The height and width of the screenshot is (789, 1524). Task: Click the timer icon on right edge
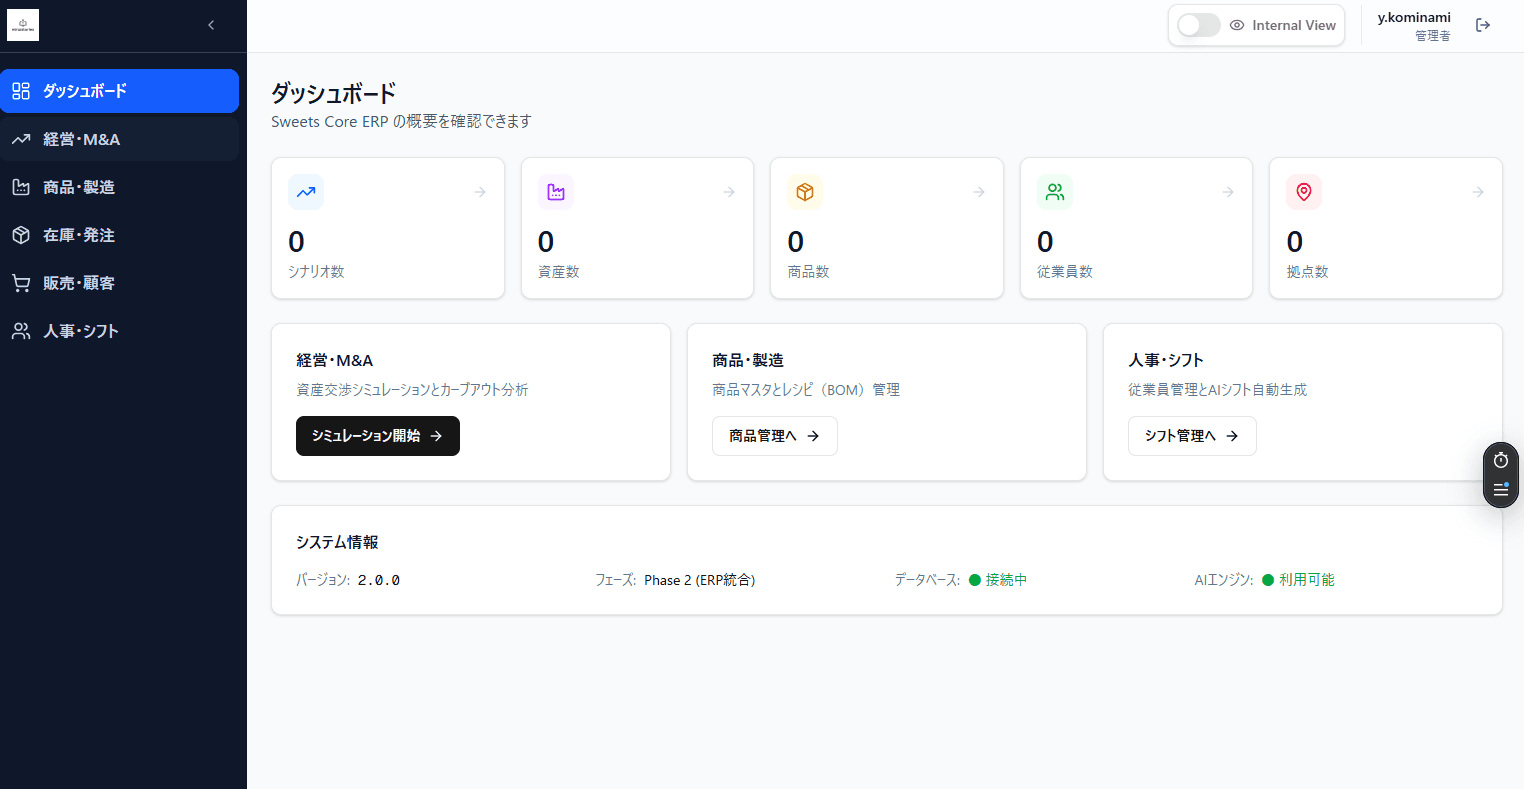click(x=1500, y=460)
